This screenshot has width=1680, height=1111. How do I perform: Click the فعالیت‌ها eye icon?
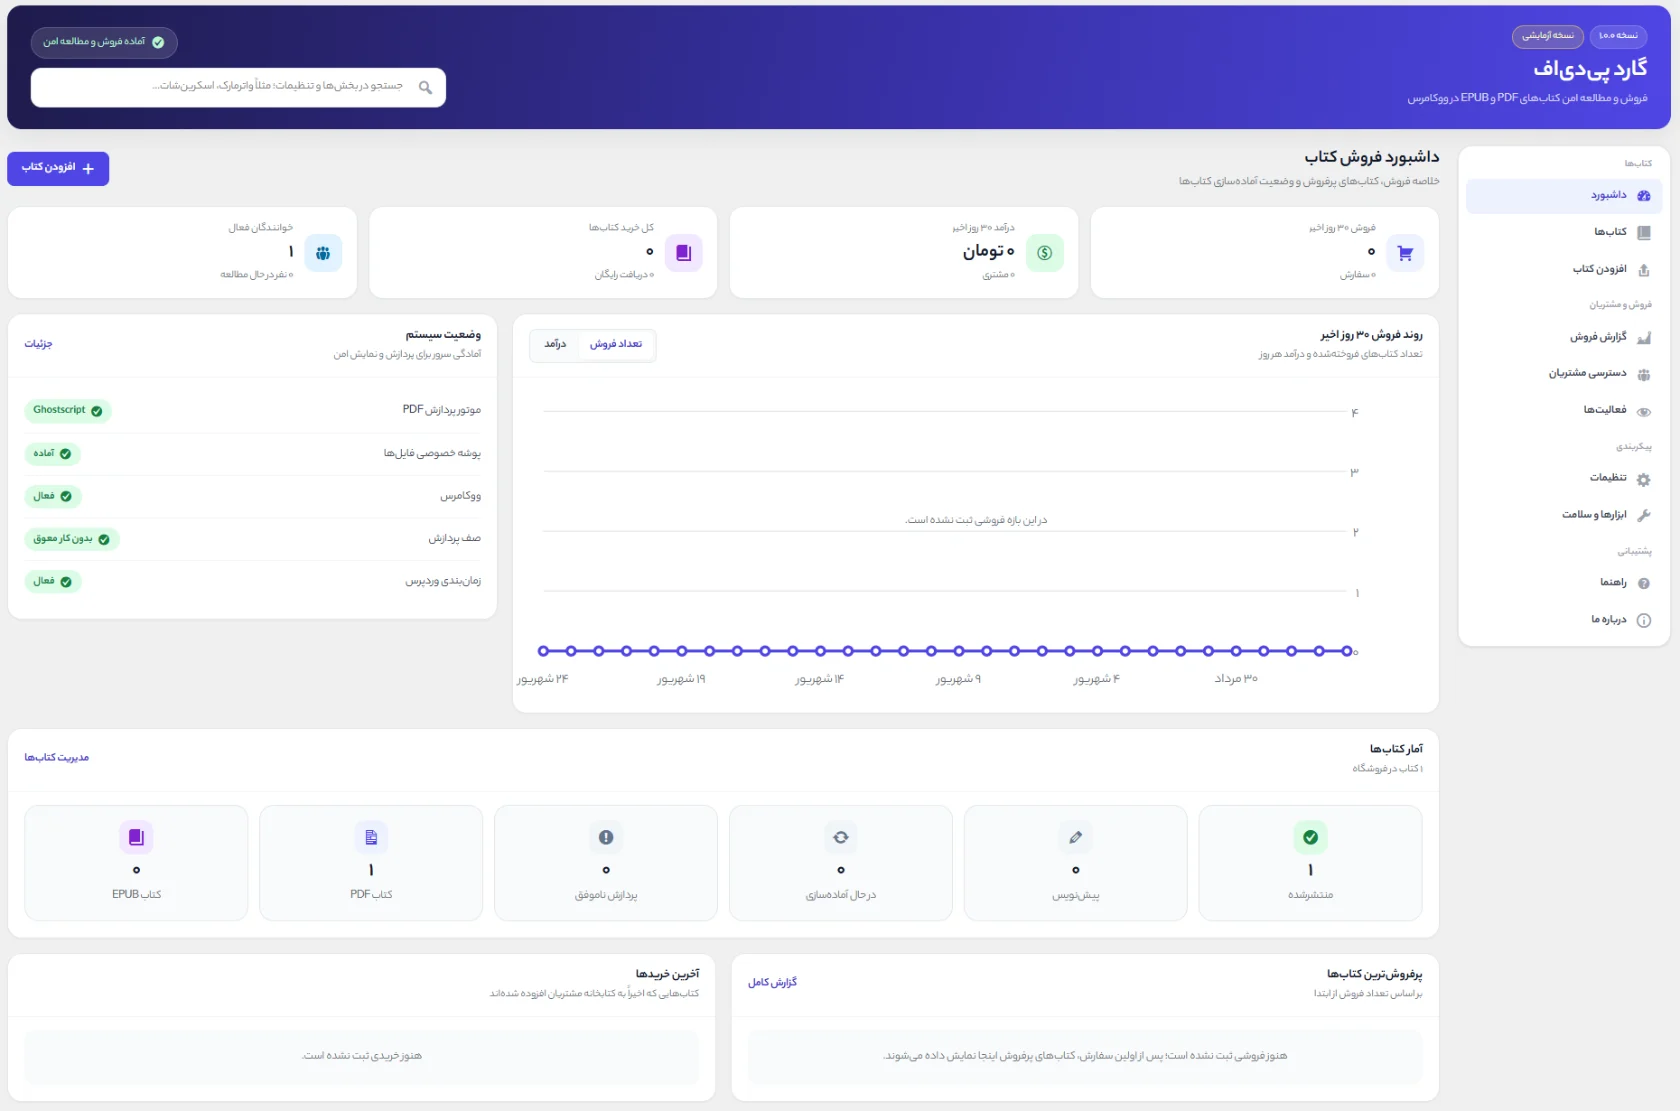tap(1643, 411)
